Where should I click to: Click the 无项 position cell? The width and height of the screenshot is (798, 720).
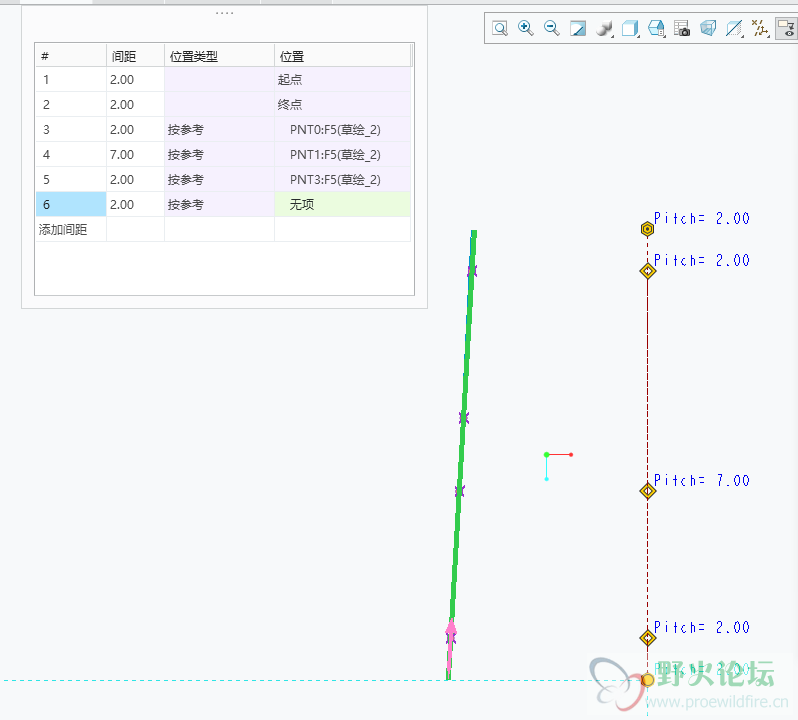(343, 205)
